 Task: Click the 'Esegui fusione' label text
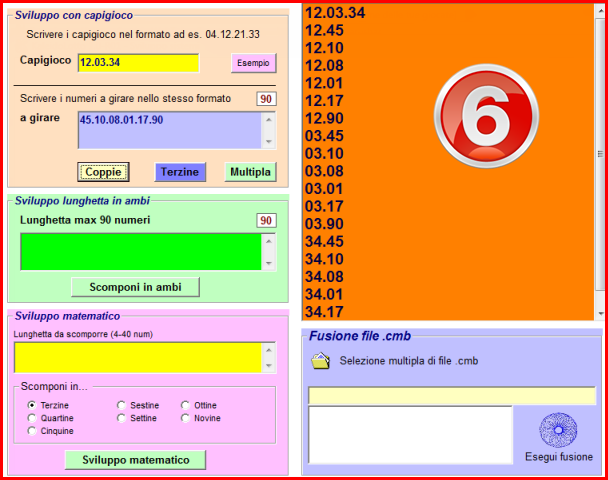[559, 457]
